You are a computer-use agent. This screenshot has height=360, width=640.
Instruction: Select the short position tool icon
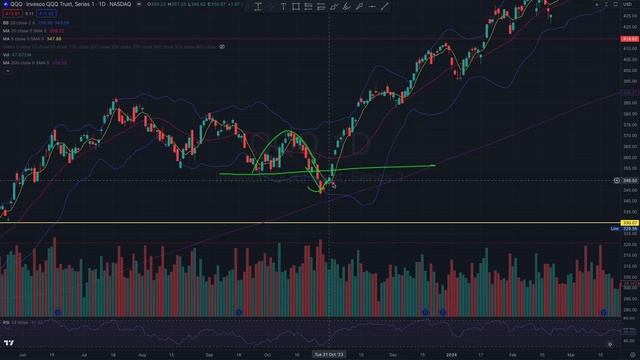click(x=321, y=7)
